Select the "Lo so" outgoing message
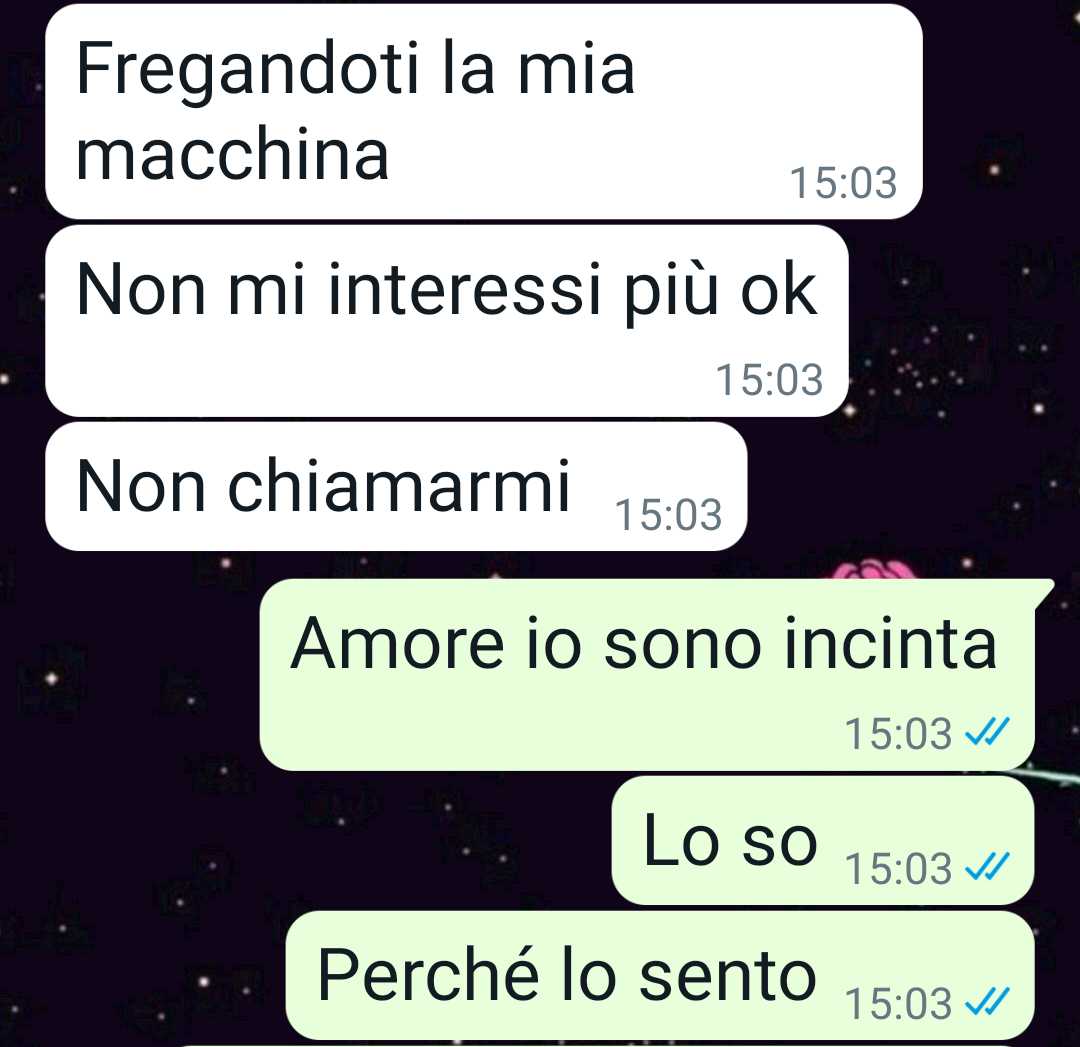Viewport: 1080px width, 1047px height. point(823,840)
